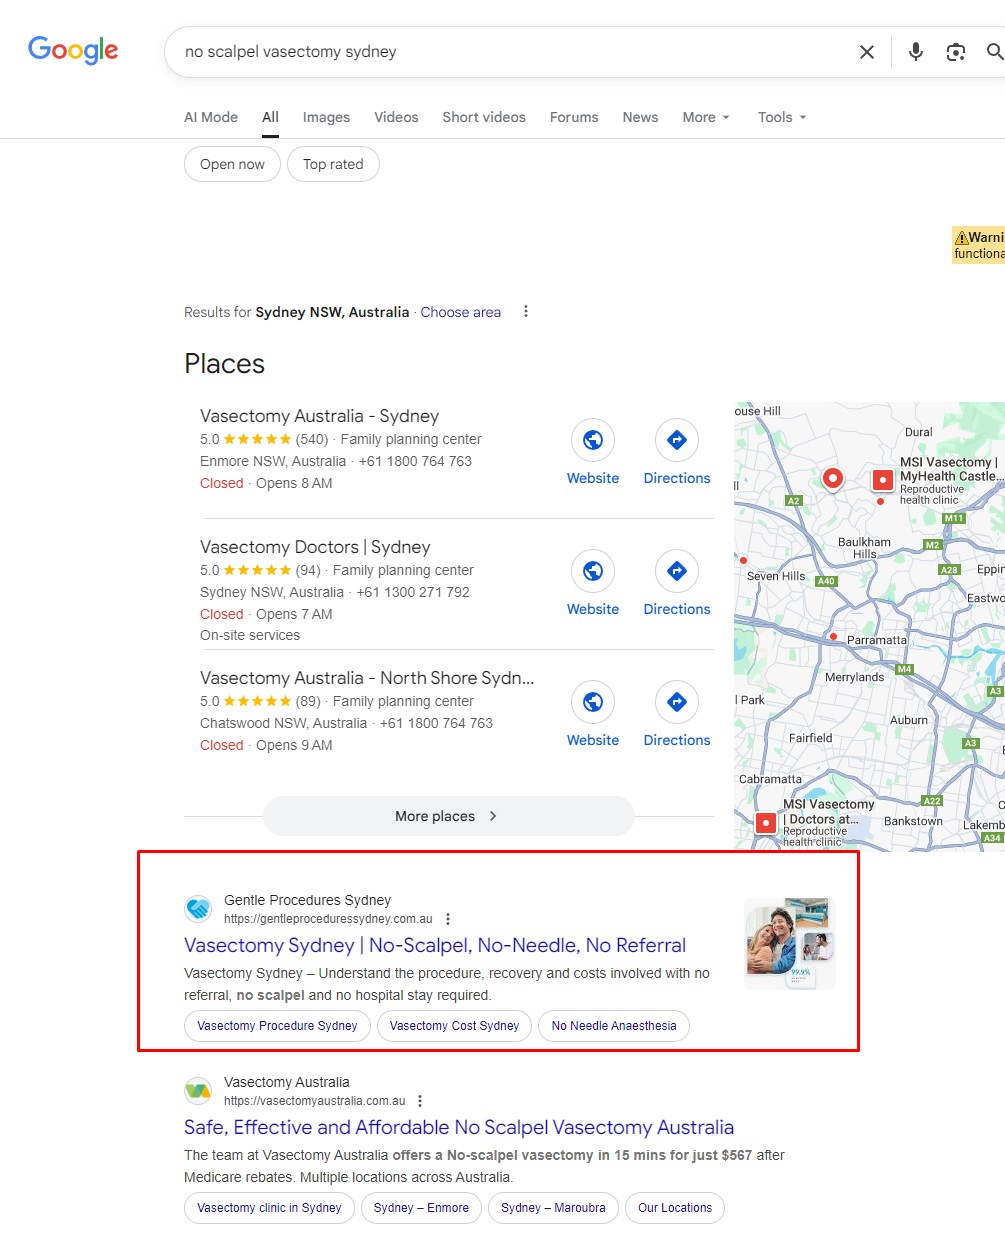Start voice search with microphone icon
The image size is (1005, 1239).
tap(915, 52)
